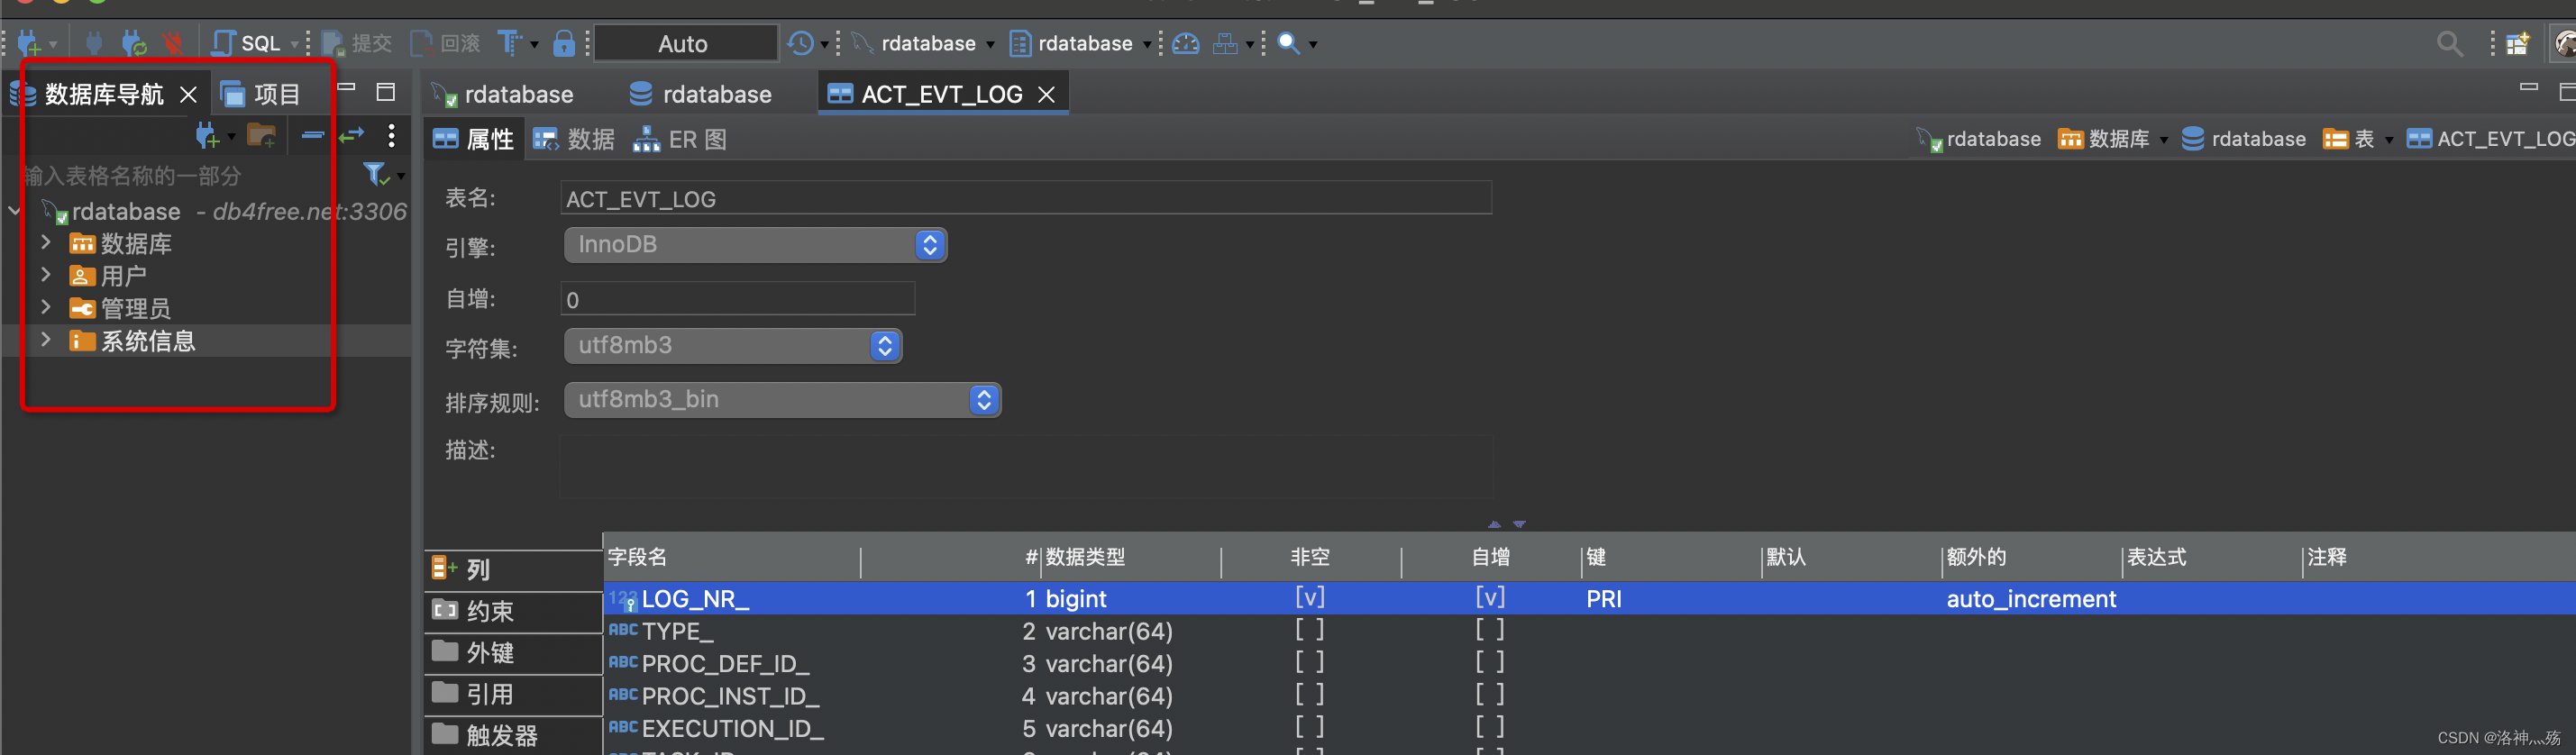
Task: Click the blue search magnifier icon in toolbar
Action: pos(1289,43)
